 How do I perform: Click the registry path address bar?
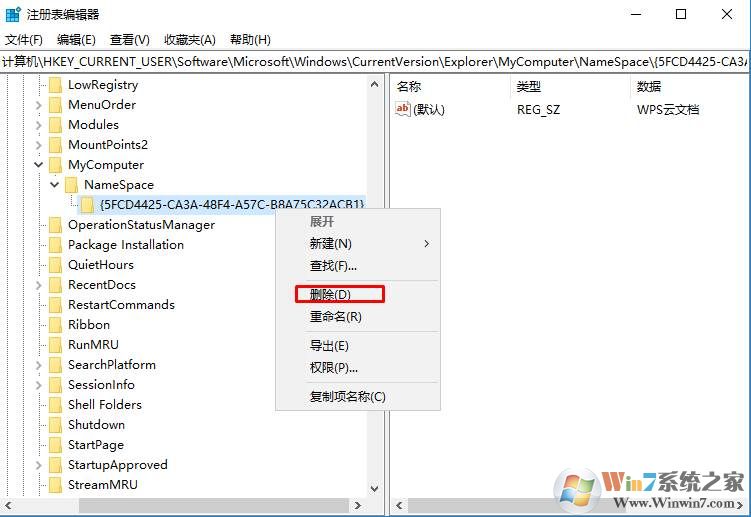375,62
